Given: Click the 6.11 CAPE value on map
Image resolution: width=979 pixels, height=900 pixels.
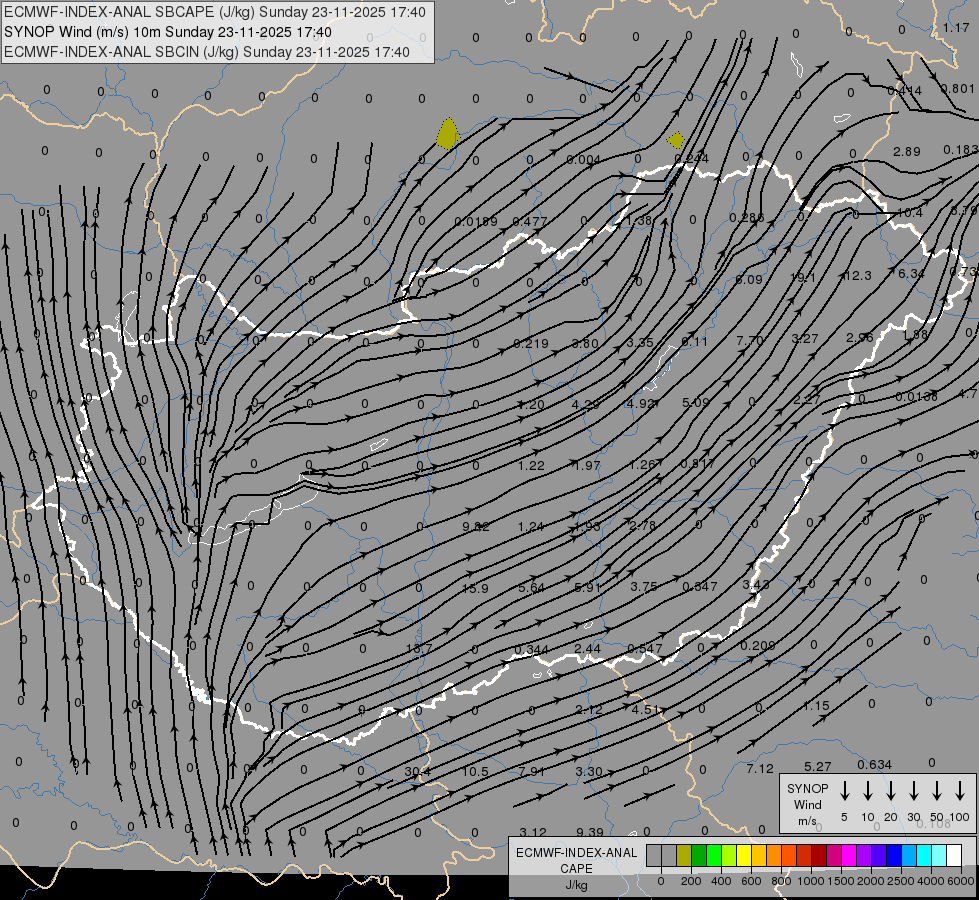Looking at the screenshot, I should coord(694,341).
